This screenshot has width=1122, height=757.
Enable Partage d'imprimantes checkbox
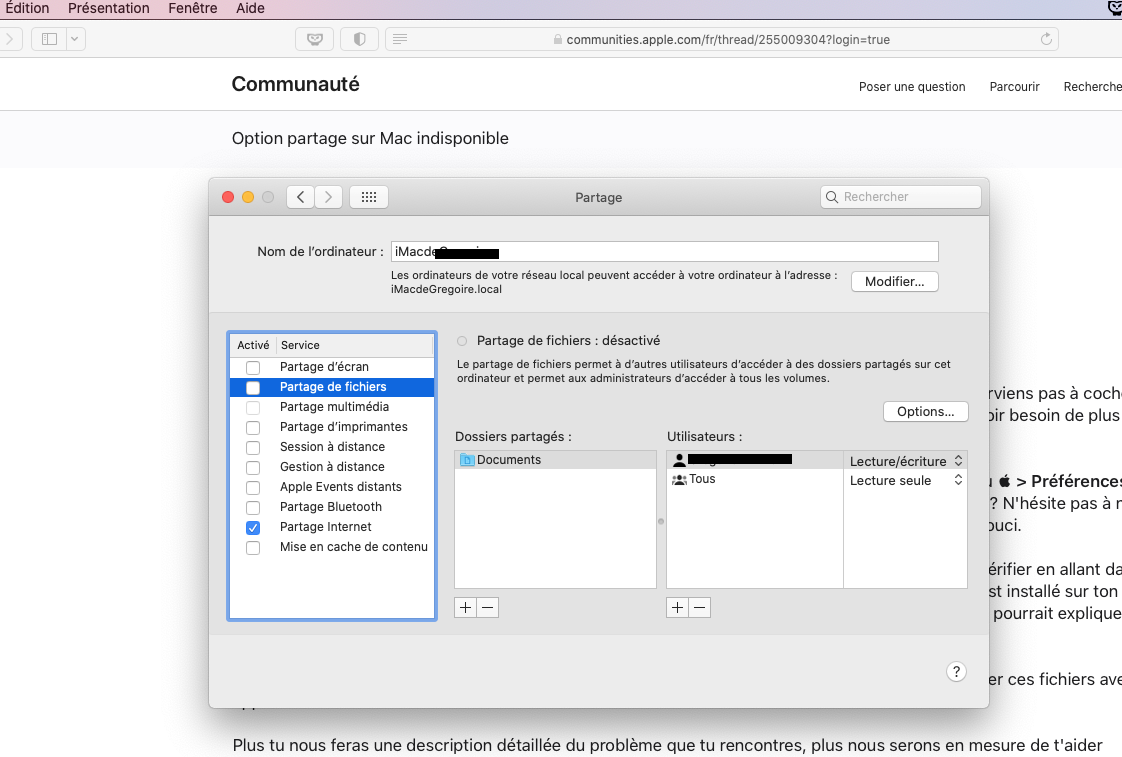[x=253, y=428]
